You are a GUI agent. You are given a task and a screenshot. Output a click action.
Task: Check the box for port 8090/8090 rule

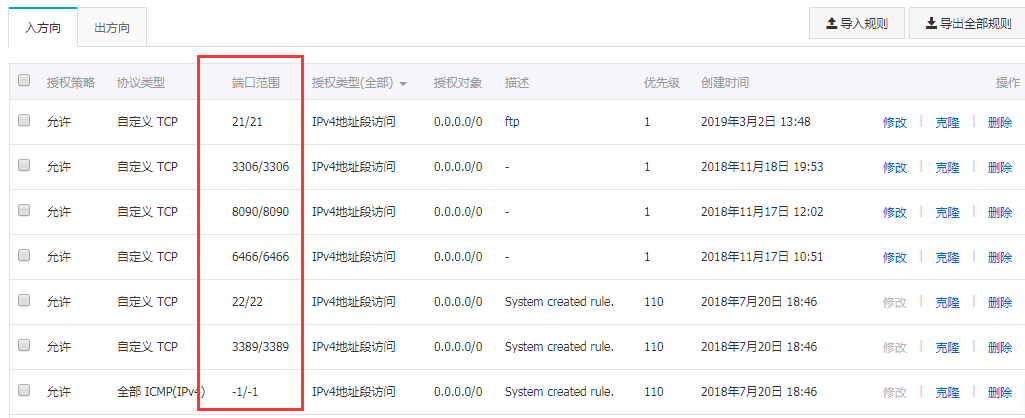(x=24, y=211)
